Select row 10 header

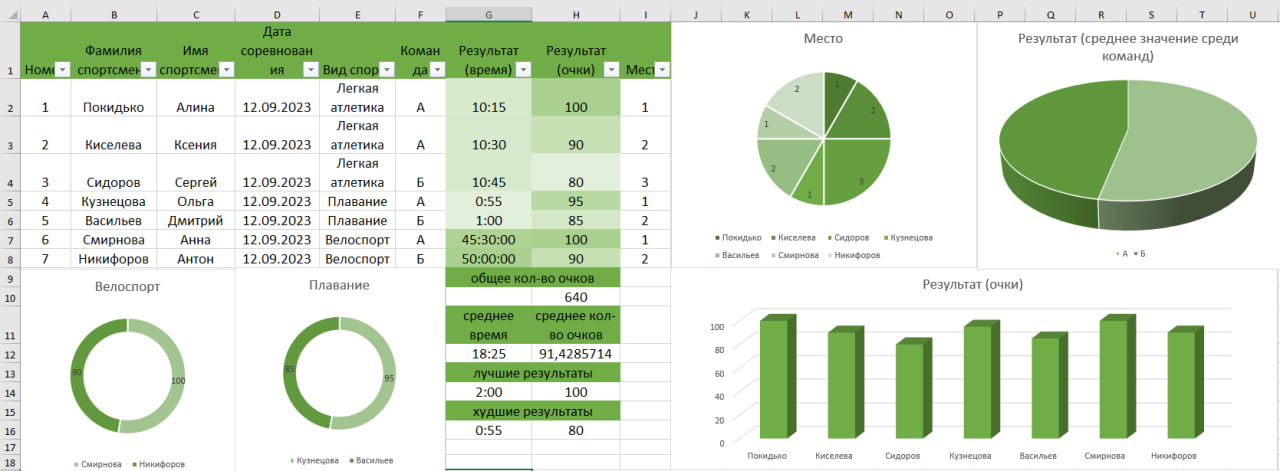click(x=10, y=297)
